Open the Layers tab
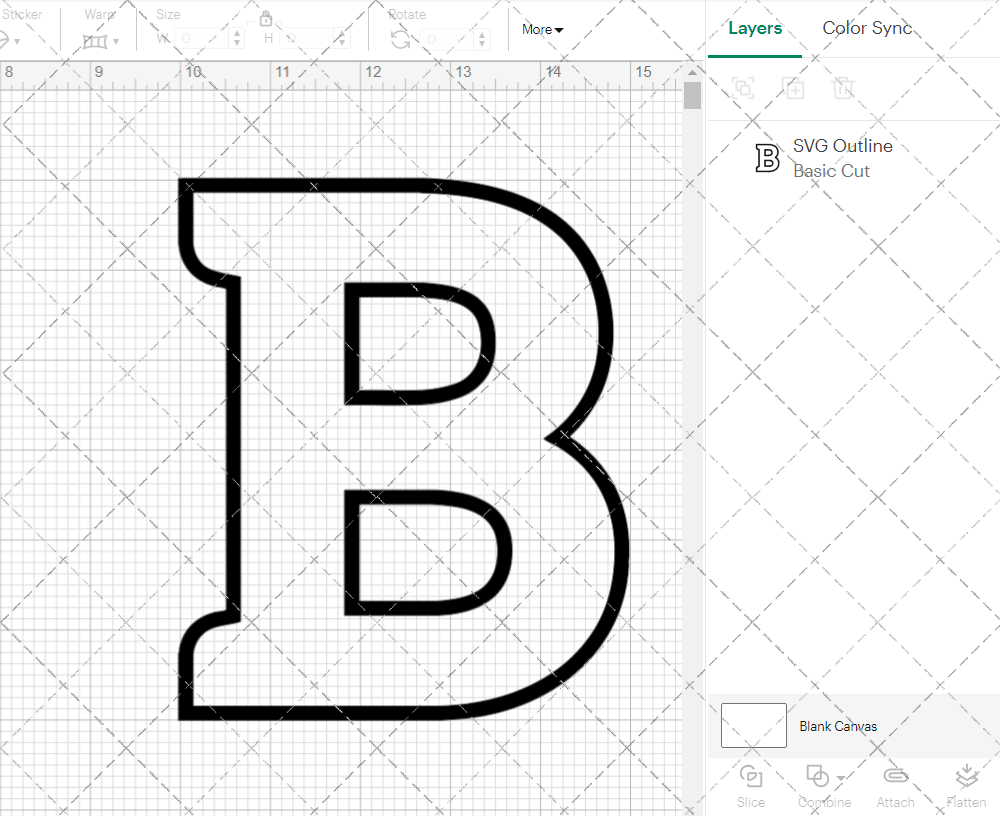Screen dimensions: 1000x816 [x=755, y=28]
